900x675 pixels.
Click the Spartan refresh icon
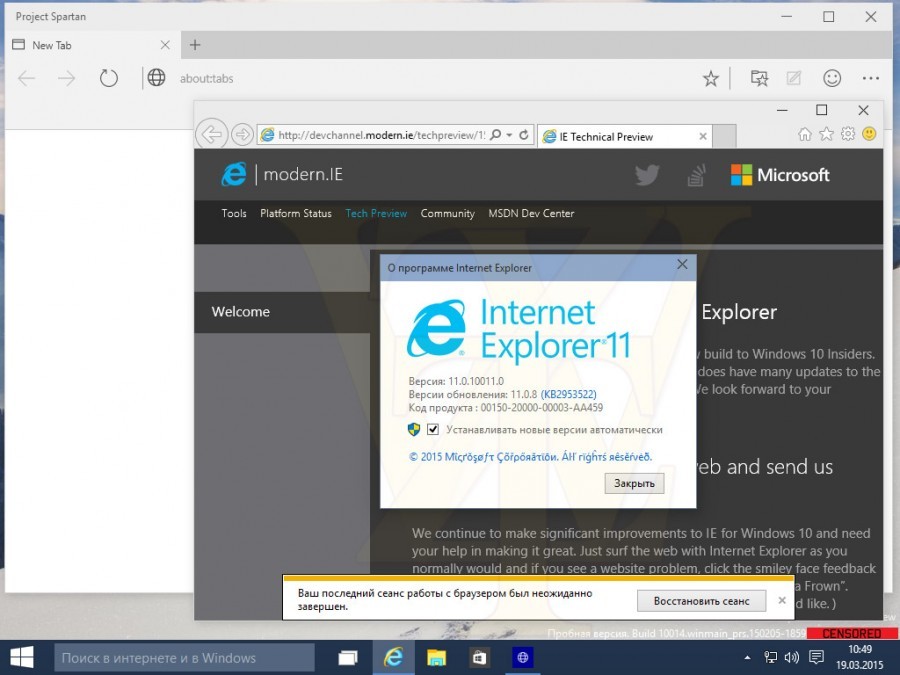(108, 78)
